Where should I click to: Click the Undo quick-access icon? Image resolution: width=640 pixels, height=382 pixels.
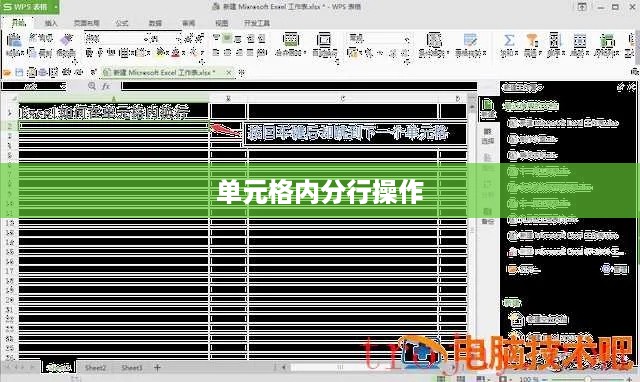[66, 72]
